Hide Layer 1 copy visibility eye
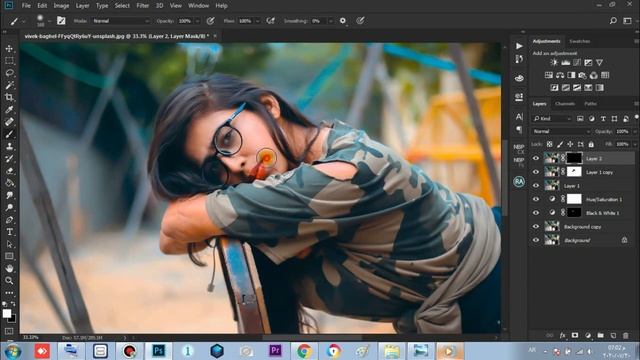The height and width of the screenshot is (360, 640). tap(536, 172)
